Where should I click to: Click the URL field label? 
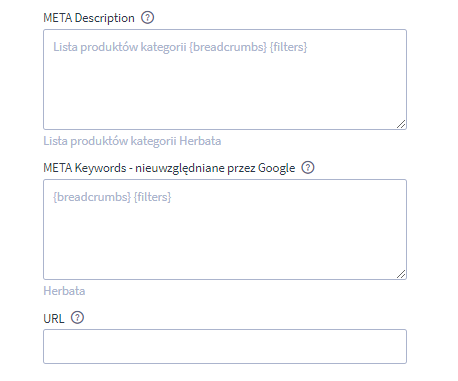coord(54,319)
